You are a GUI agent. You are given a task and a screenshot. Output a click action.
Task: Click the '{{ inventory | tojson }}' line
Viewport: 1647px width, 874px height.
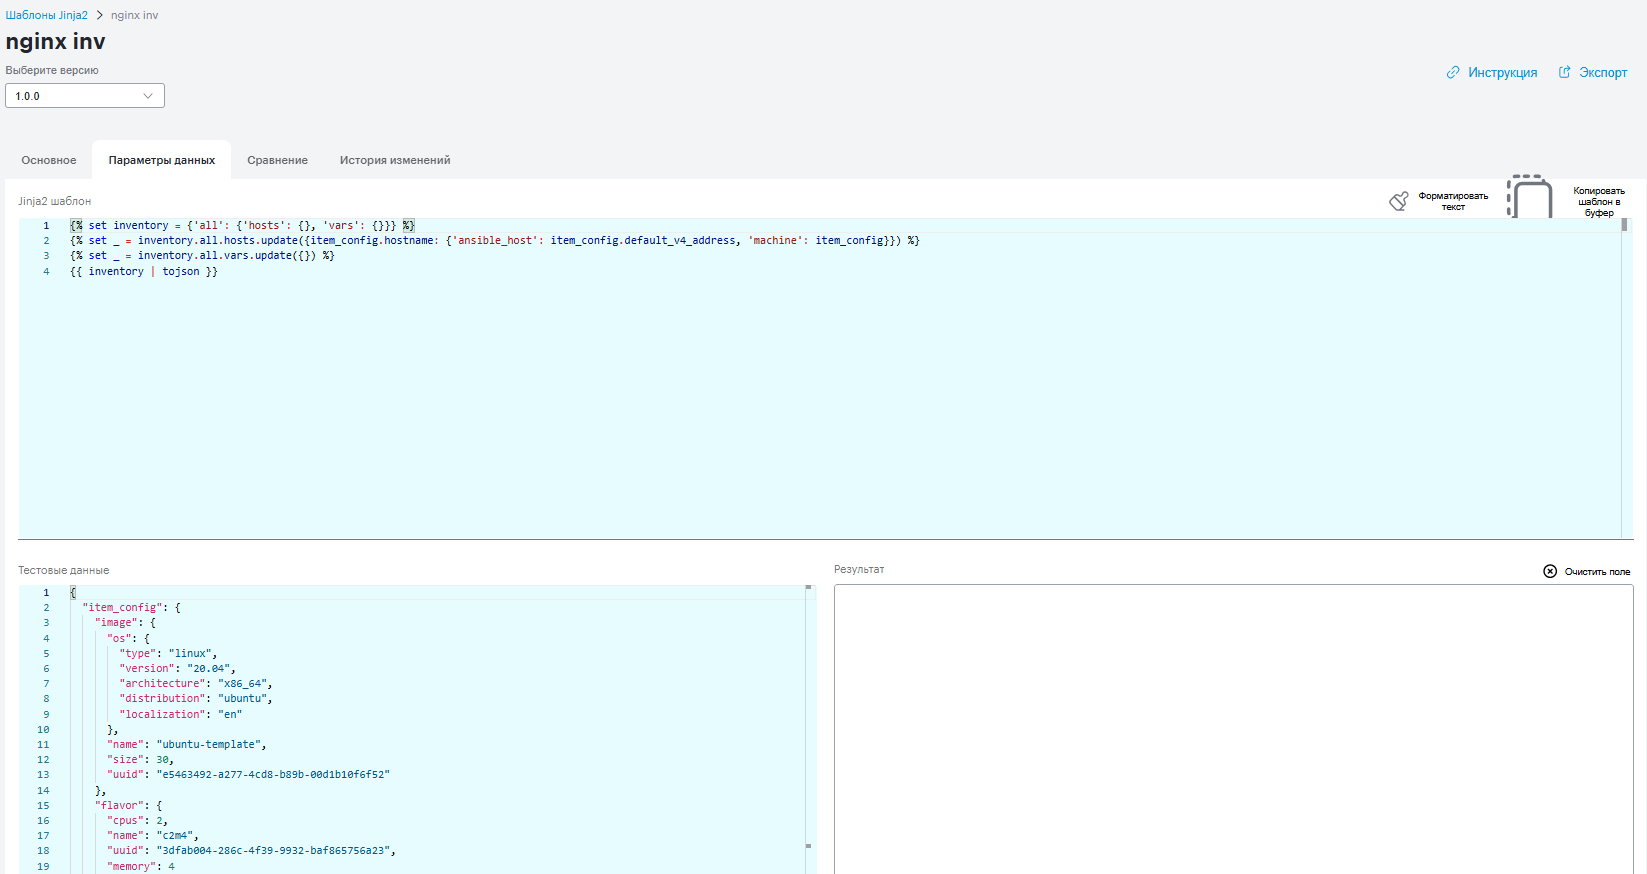tap(144, 271)
